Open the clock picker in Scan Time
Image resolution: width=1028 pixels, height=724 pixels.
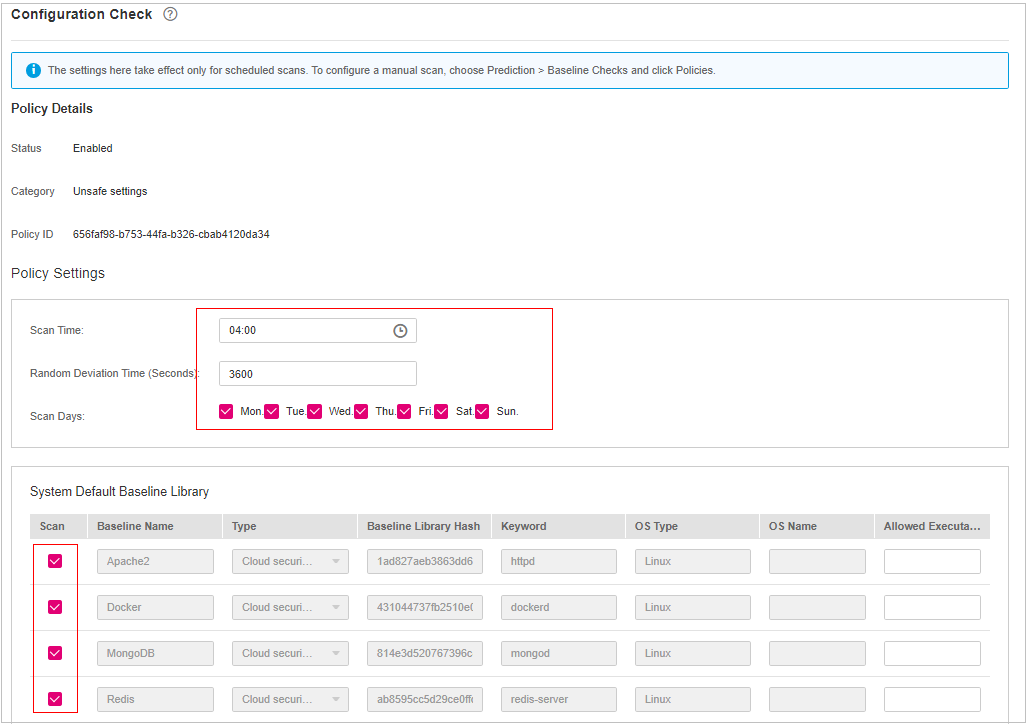coord(400,331)
